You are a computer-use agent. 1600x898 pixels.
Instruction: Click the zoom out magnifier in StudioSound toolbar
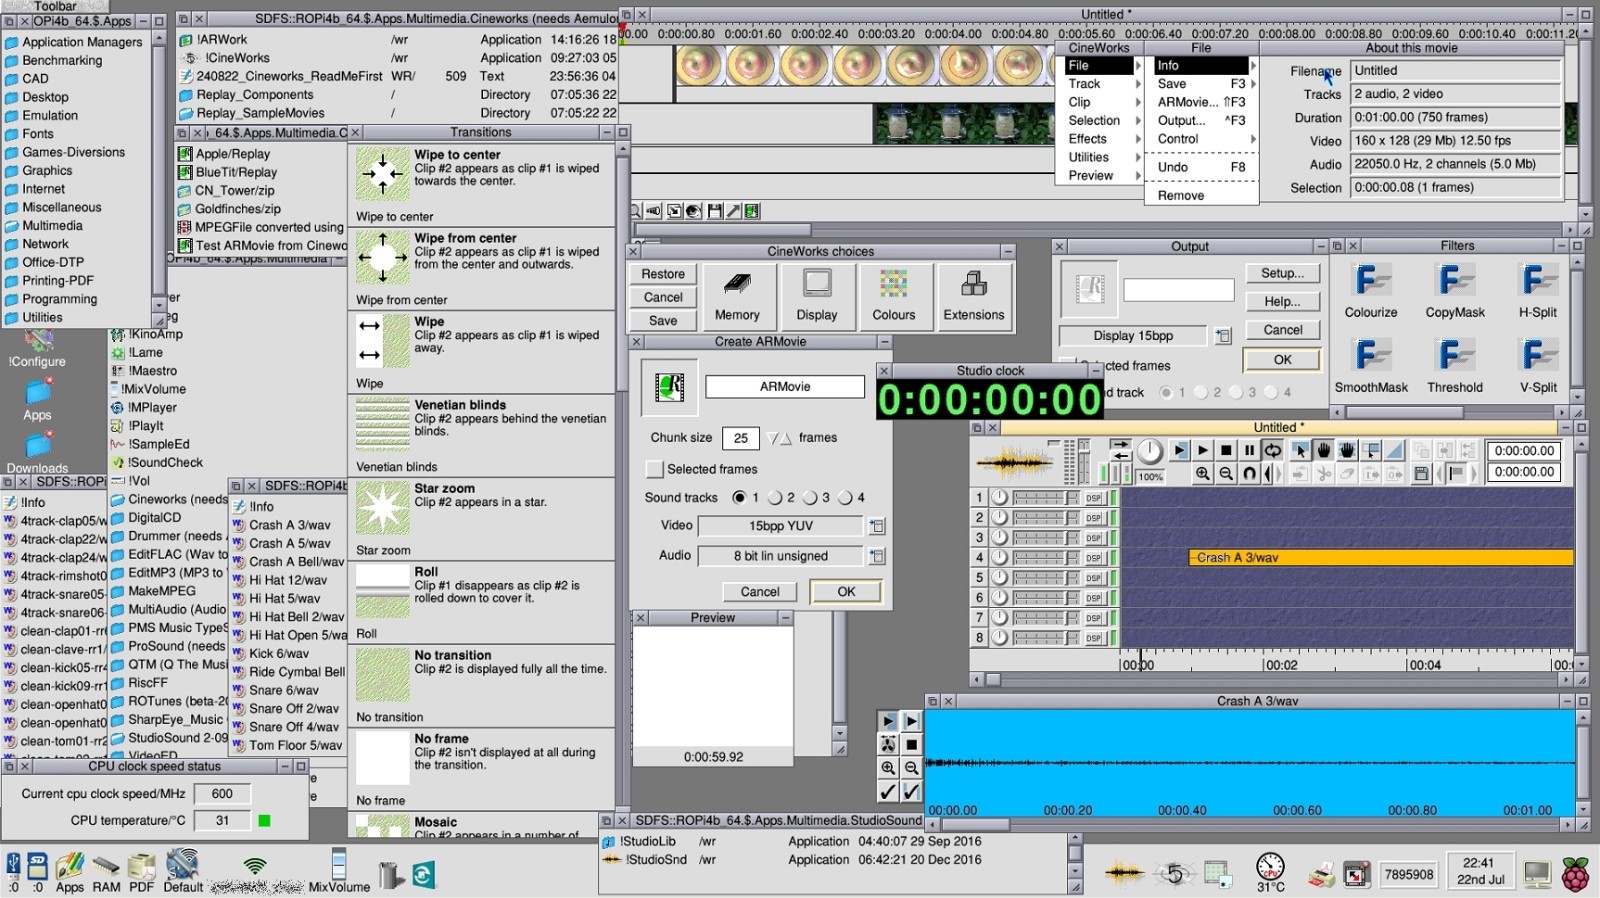1226,474
